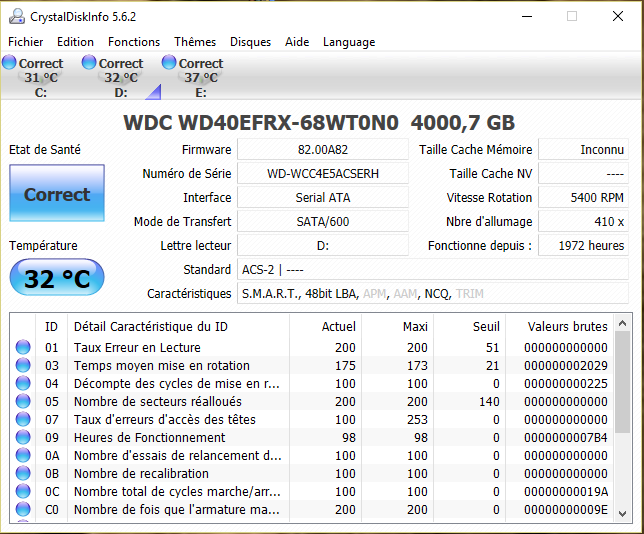
Task: Open the Fonctions menu
Action: coord(134,42)
